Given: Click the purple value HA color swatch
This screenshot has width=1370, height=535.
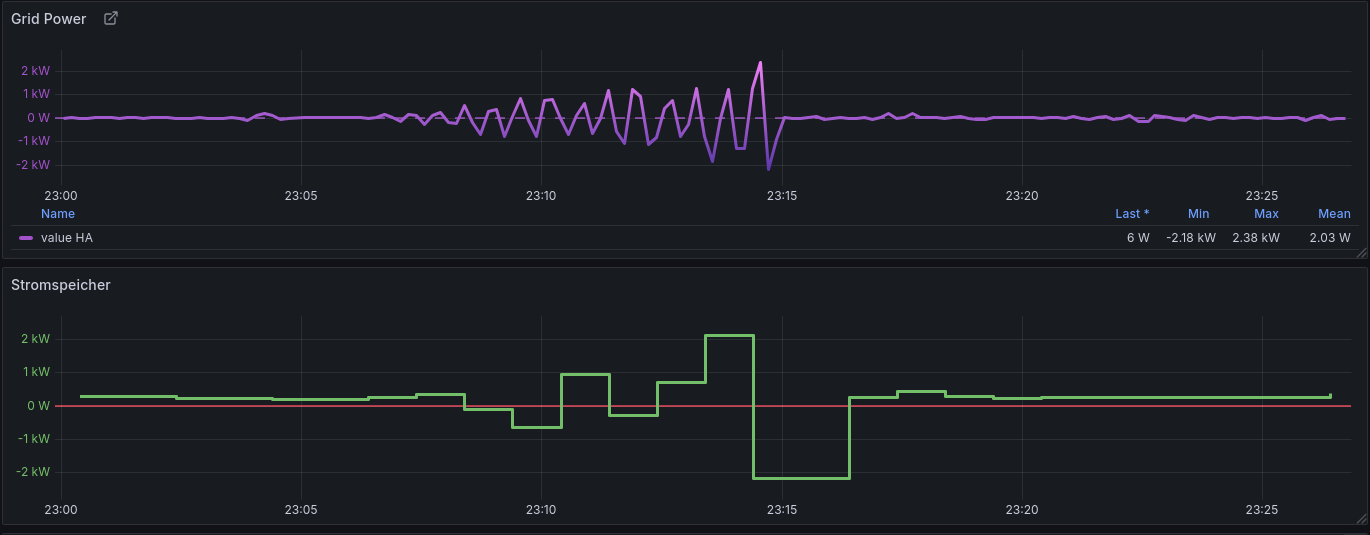Looking at the screenshot, I should coord(26,238).
